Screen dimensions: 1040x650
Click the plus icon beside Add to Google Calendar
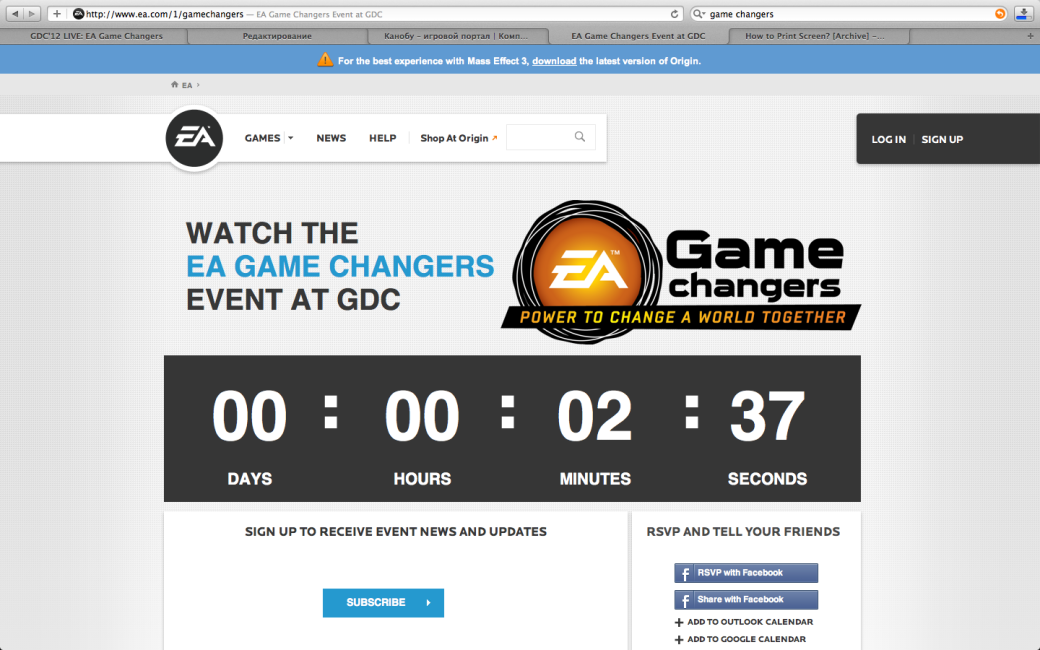[679, 639]
